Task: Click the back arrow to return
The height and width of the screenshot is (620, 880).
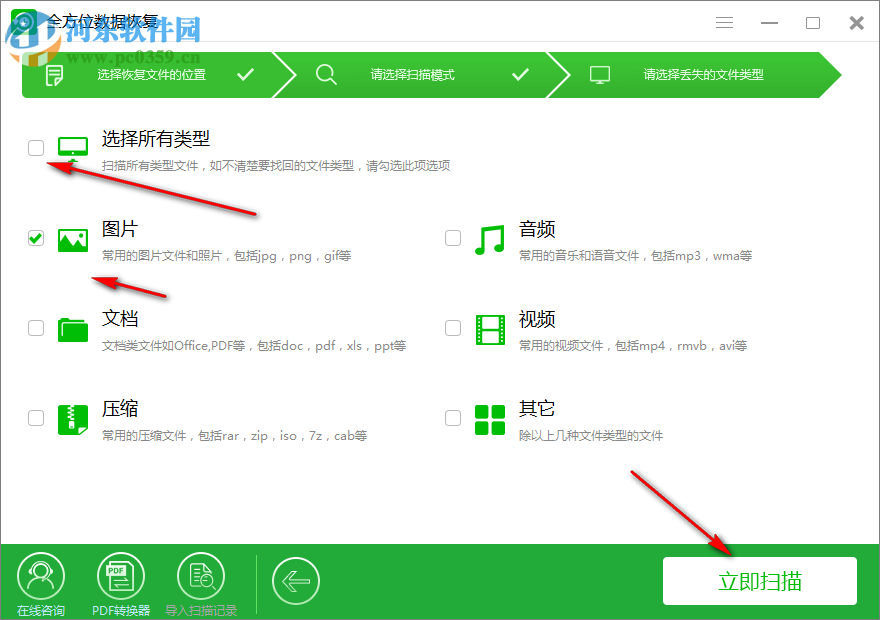Action: click(296, 580)
